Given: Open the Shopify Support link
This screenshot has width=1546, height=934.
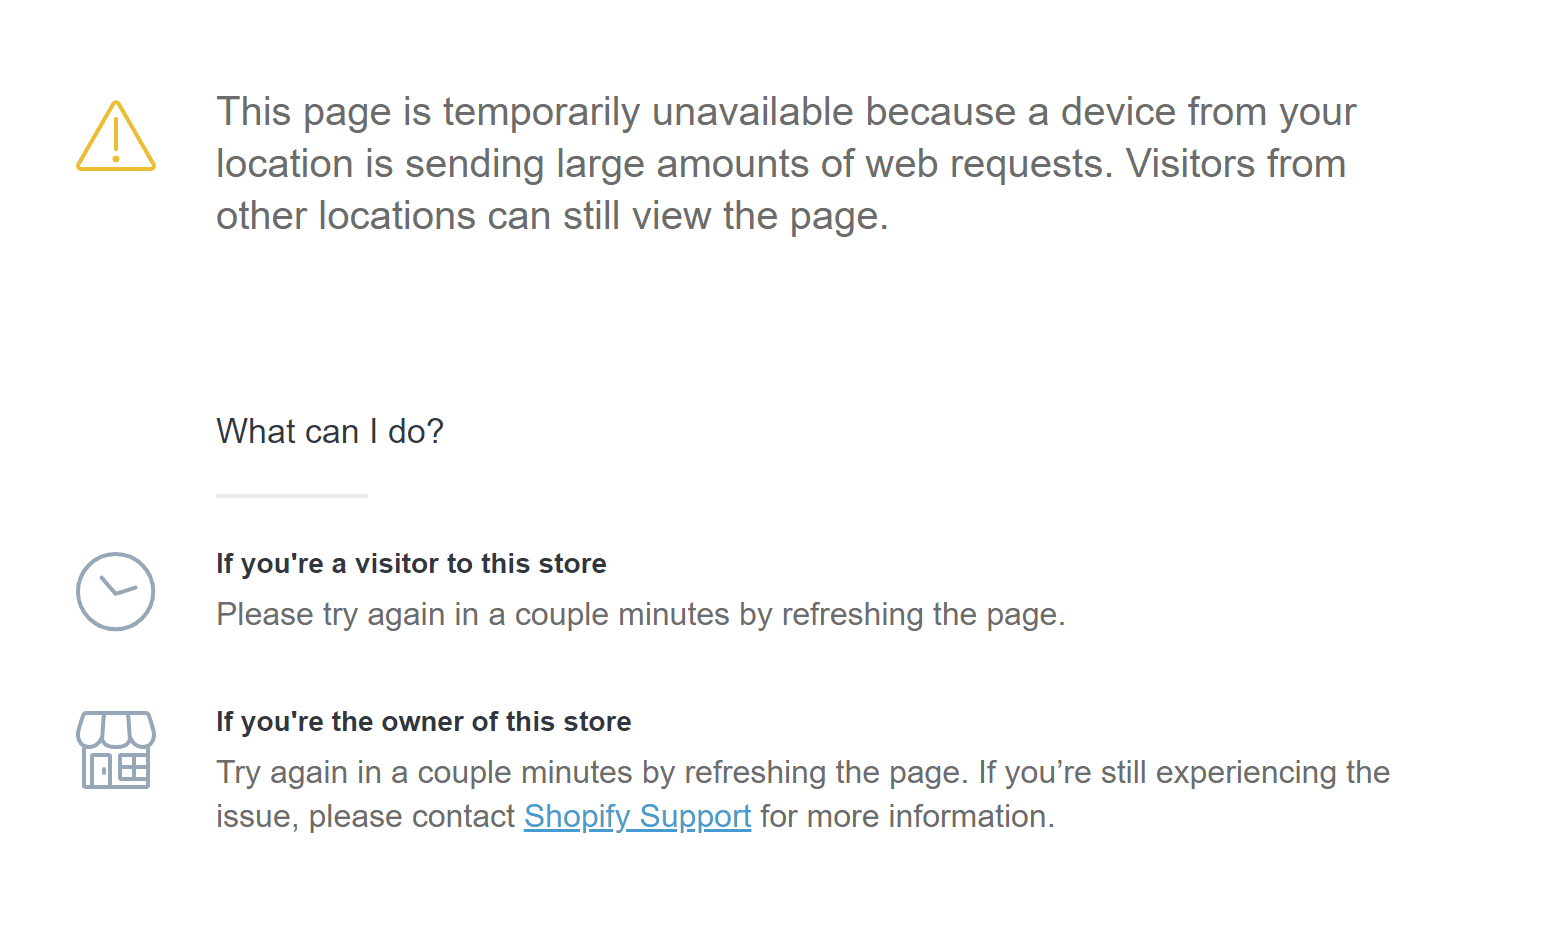Looking at the screenshot, I should (x=637, y=816).
